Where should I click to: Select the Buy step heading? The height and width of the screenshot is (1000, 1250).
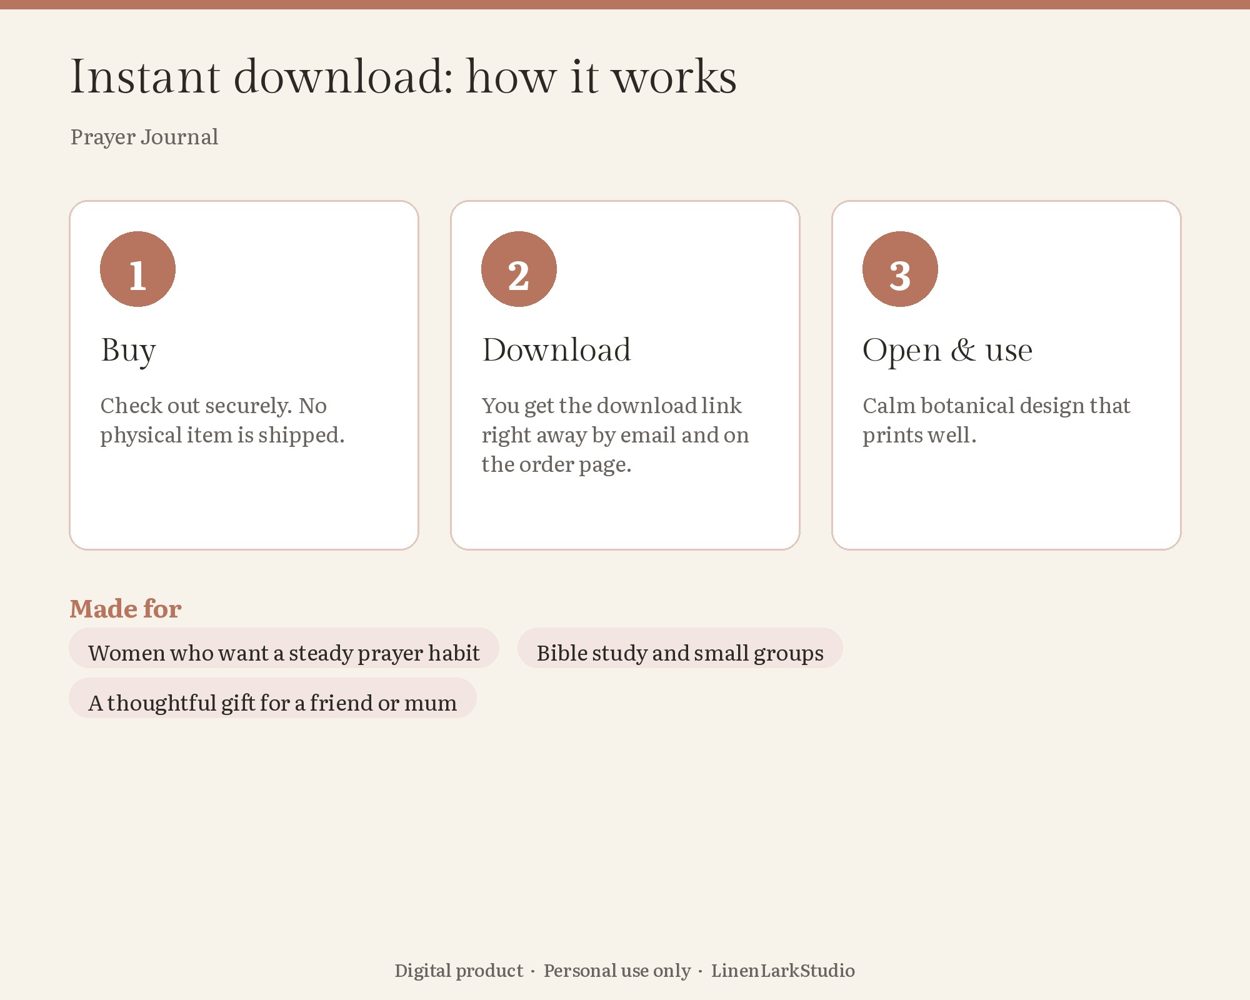(x=128, y=351)
